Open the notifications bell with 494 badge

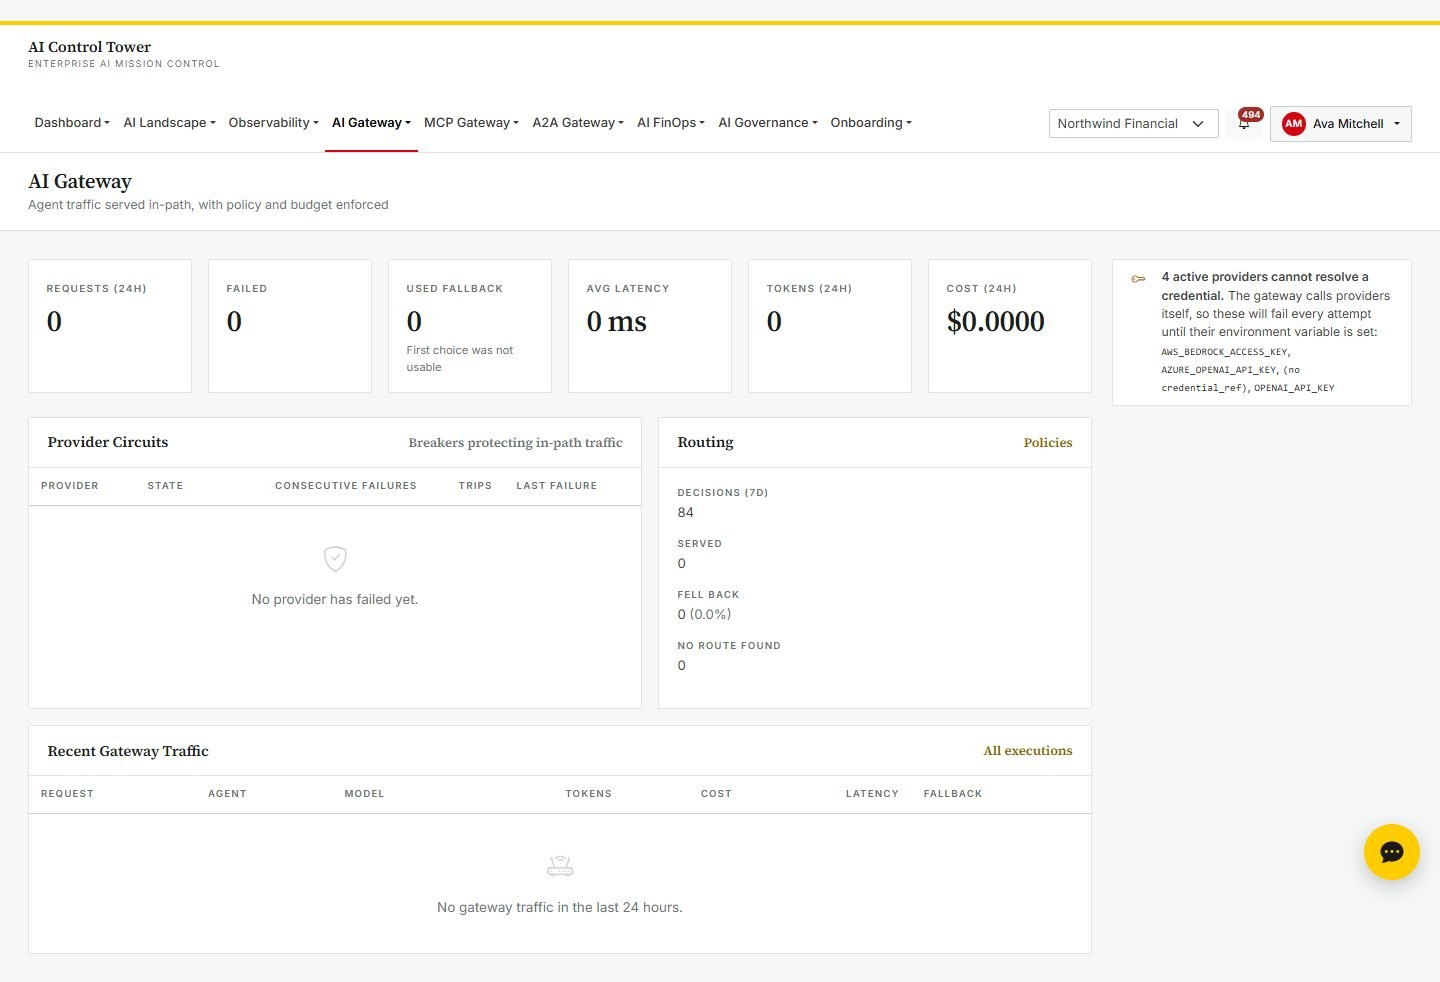point(1244,123)
